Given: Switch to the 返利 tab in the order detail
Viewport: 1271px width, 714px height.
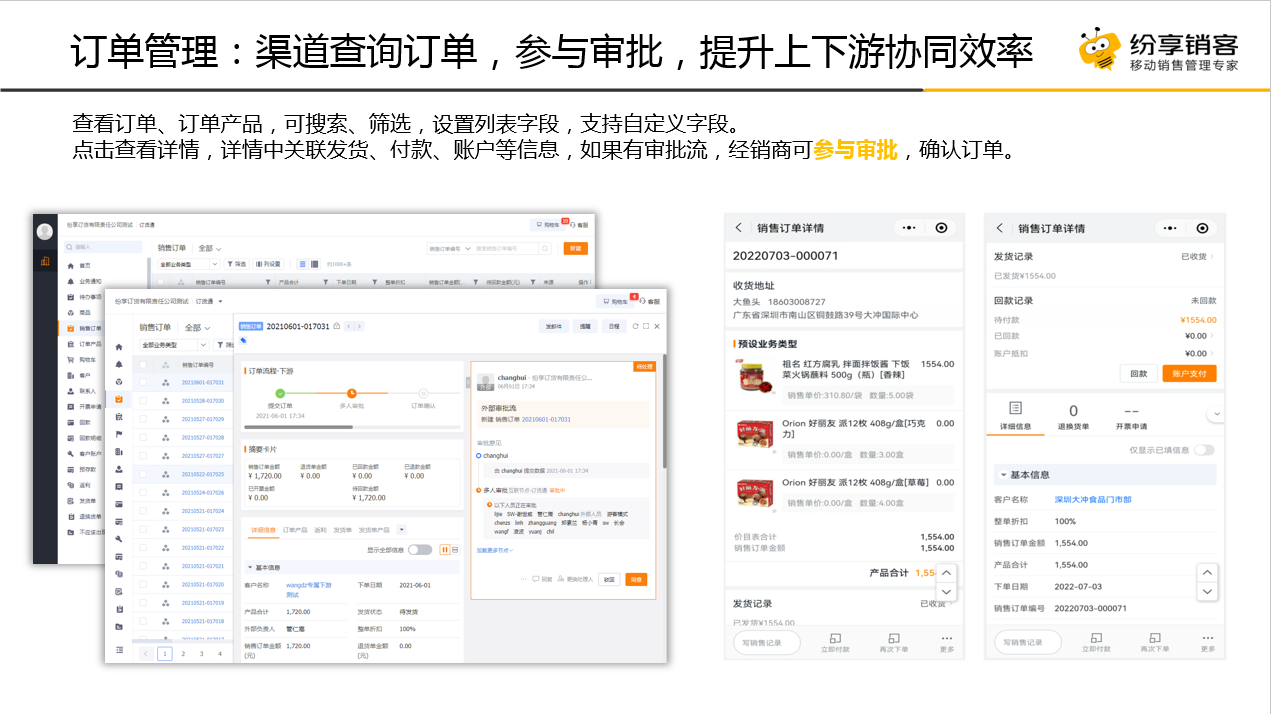Looking at the screenshot, I should [320, 529].
